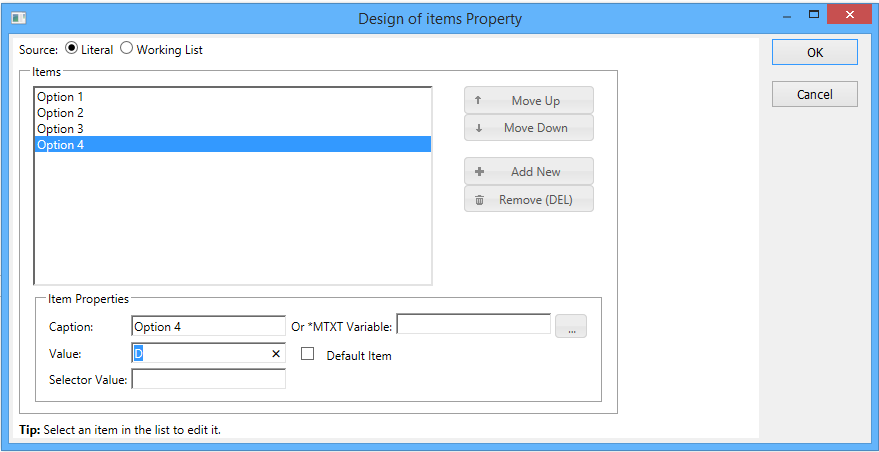Click the Or *MTXT Variable text field
This screenshot has width=879, height=452.
[x=473, y=324]
